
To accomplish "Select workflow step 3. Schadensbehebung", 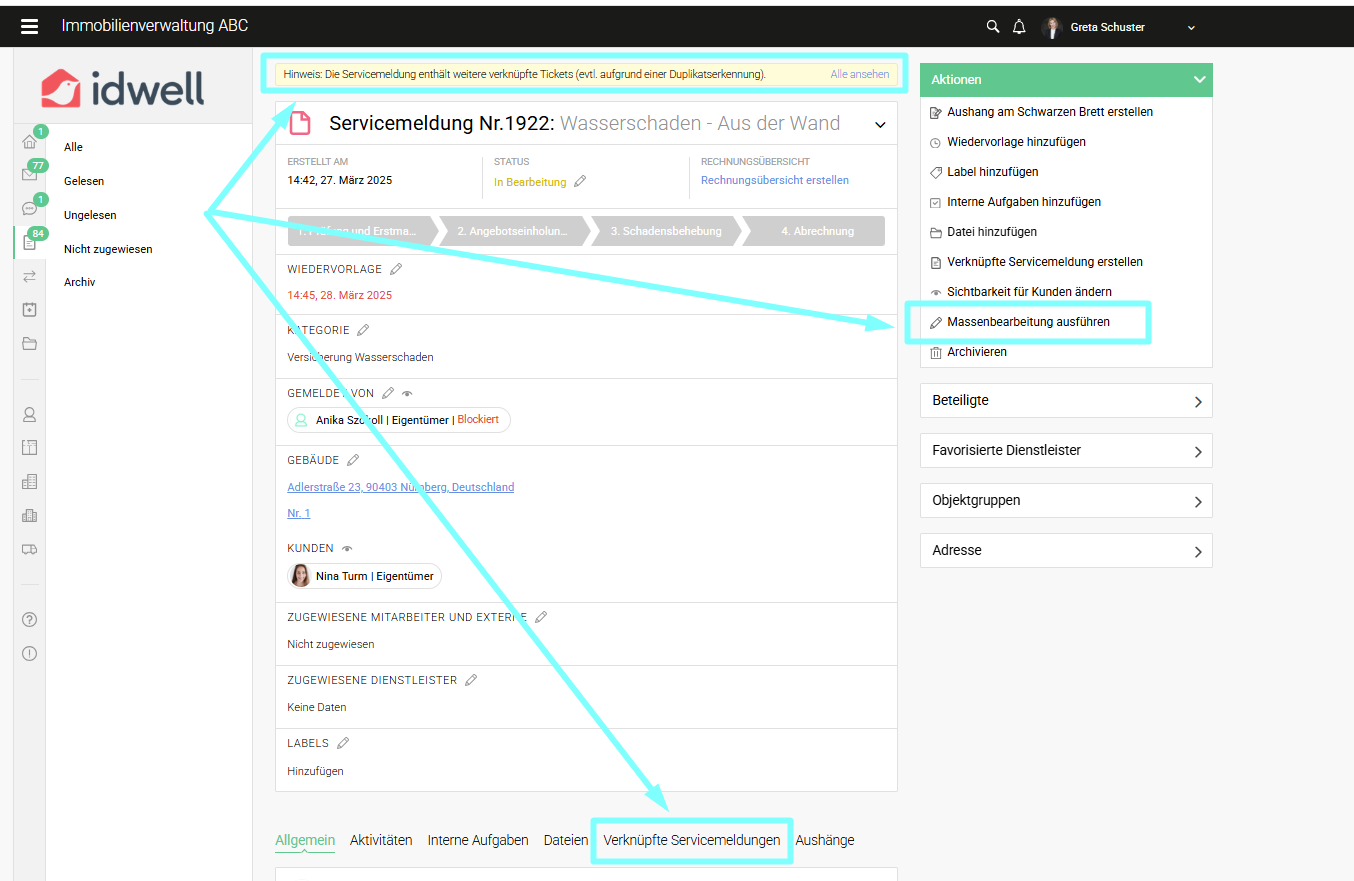I will pyautogui.click(x=666, y=231).
